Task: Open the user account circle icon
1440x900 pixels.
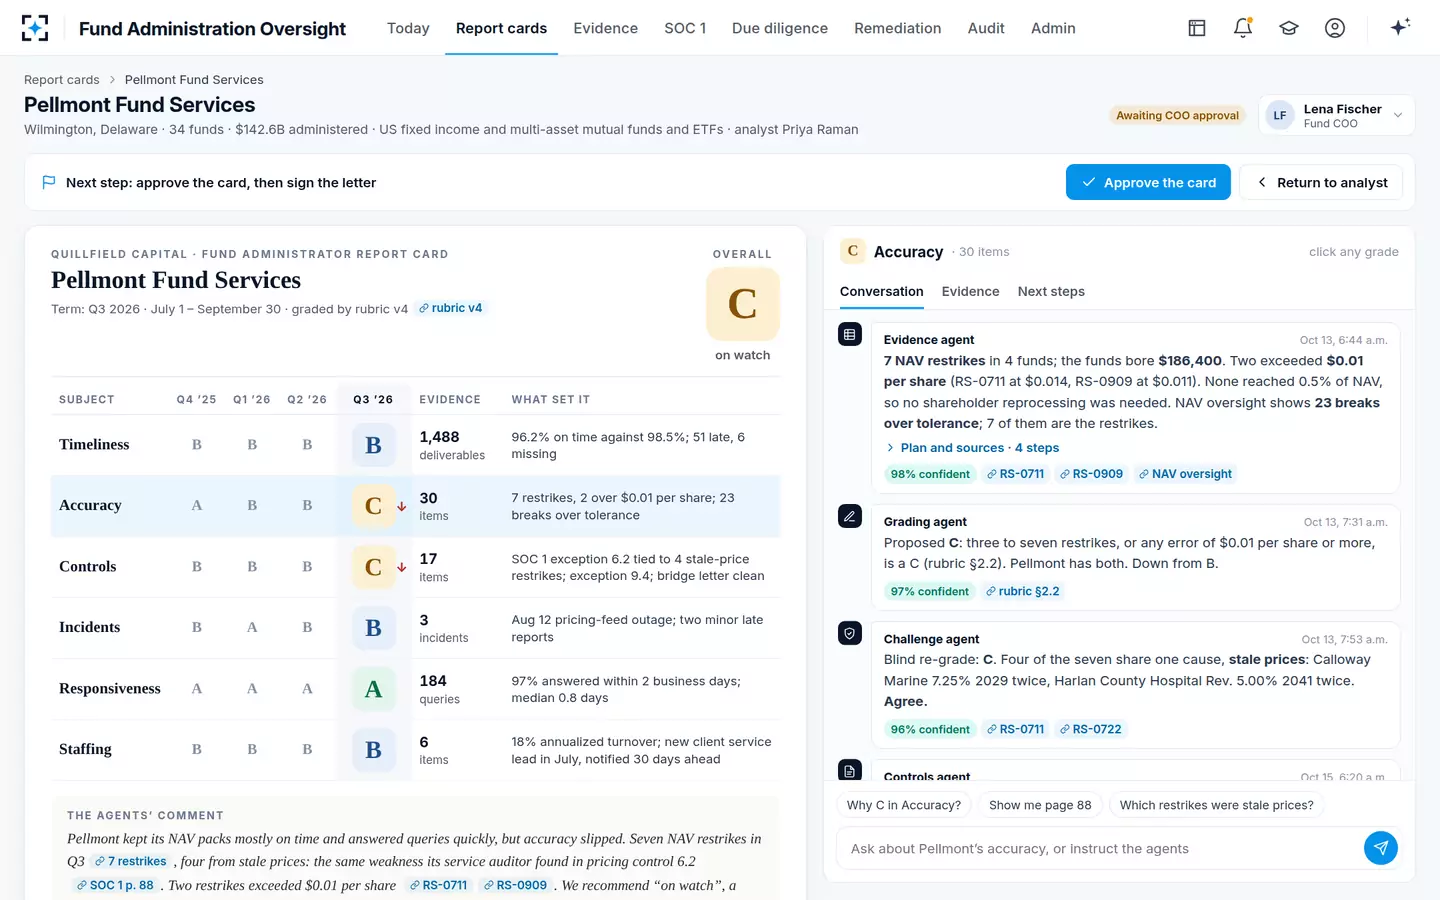Action: pyautogui.click(x=1335, y=28)
